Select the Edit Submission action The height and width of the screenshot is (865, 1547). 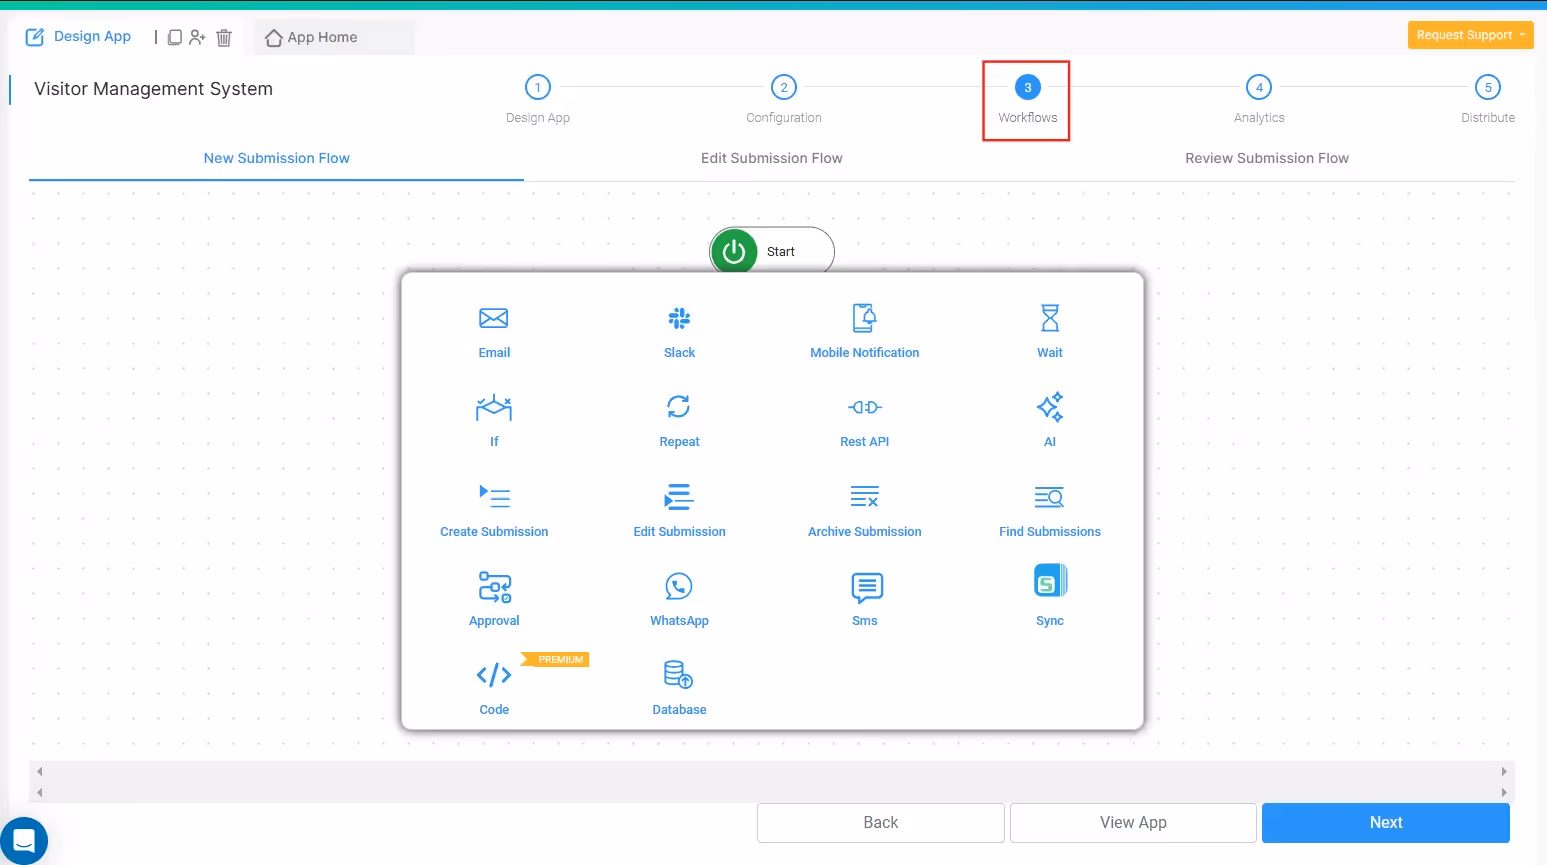(679, 510)
